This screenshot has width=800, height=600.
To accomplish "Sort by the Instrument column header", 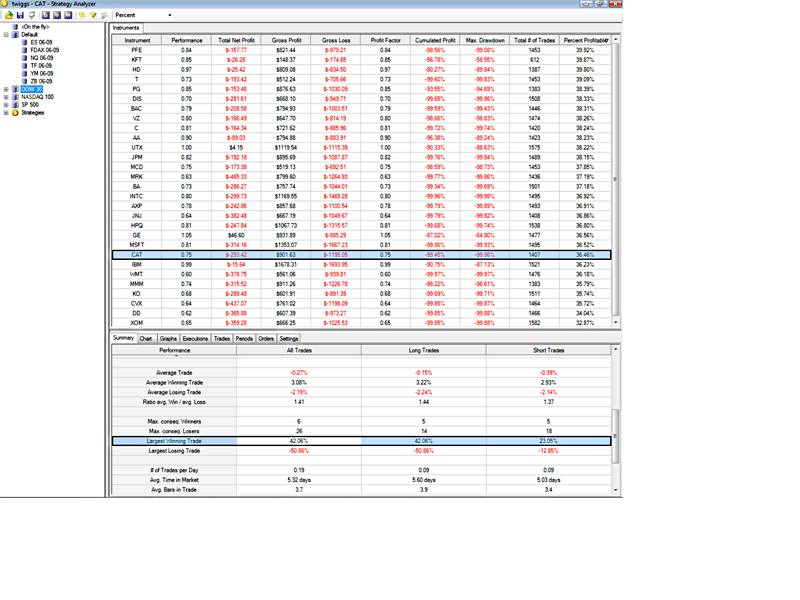I will 137,40.
